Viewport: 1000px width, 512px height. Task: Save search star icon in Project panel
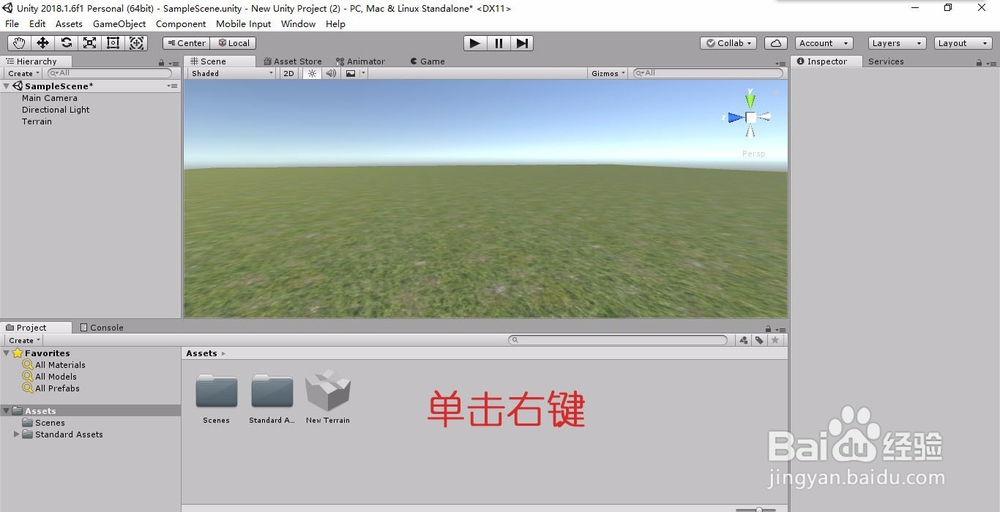click(775, 340)
